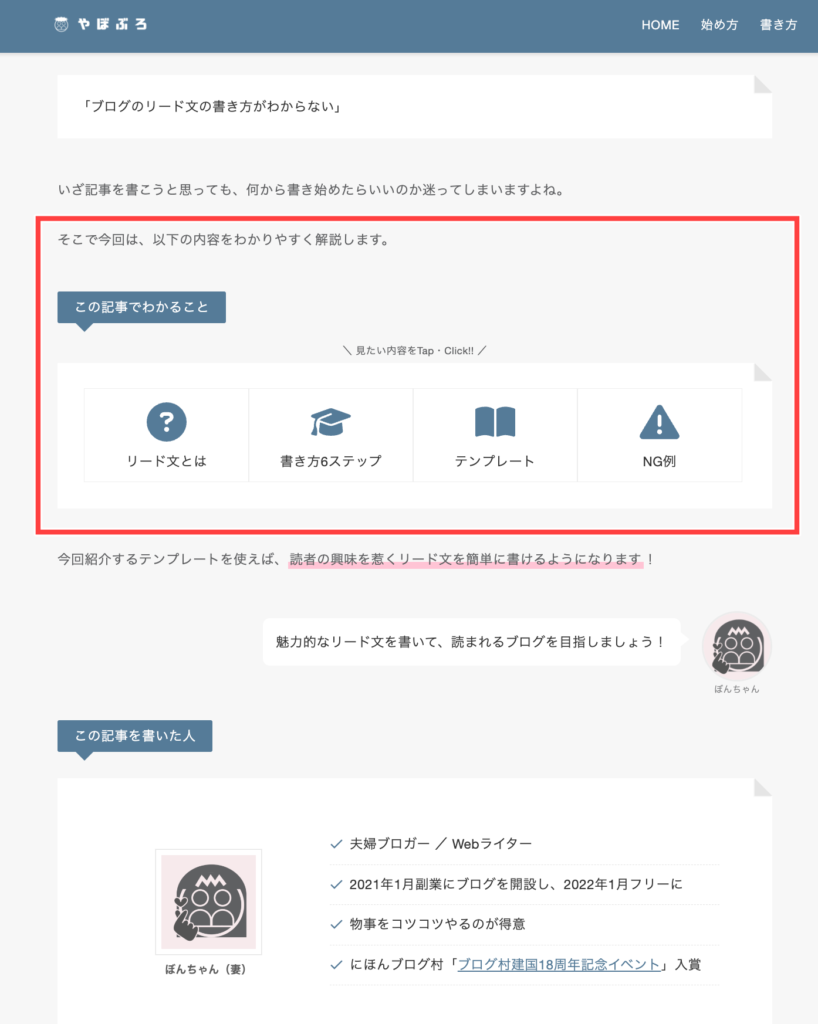Click checkmark icon beside 夫婦ブロガー
Image resolution: width=818 pixels, height=1024 pixels.
click(x=336, y=844)
